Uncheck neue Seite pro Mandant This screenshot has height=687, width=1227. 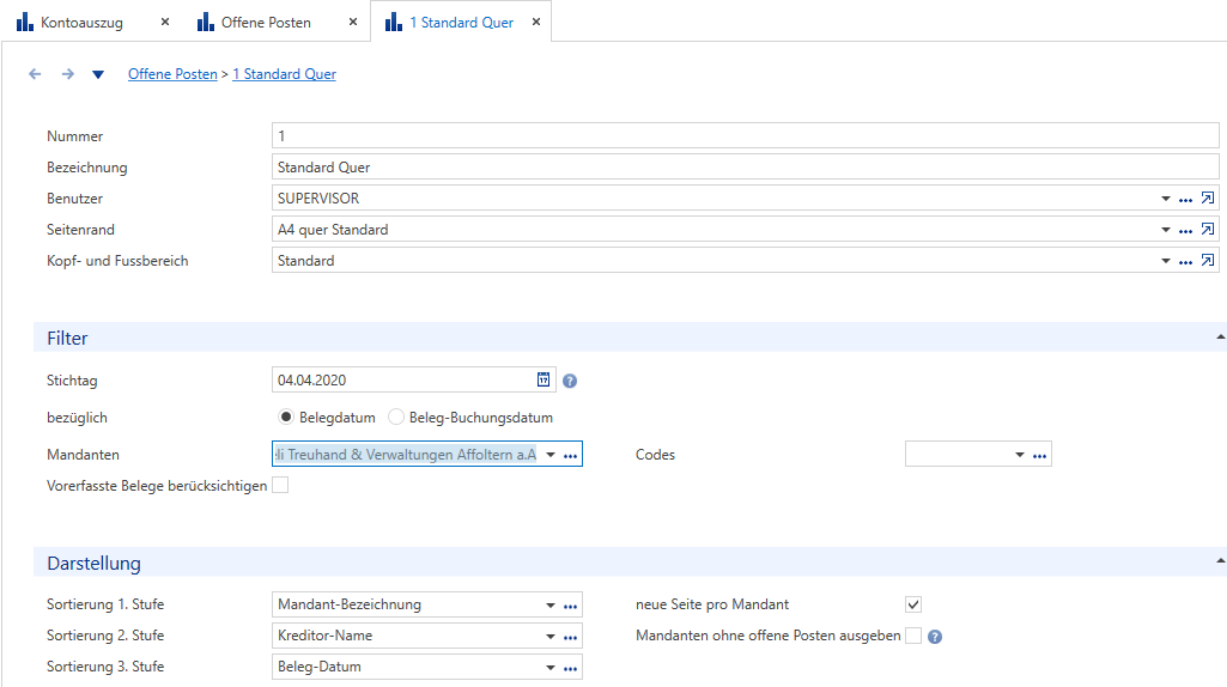913,604
